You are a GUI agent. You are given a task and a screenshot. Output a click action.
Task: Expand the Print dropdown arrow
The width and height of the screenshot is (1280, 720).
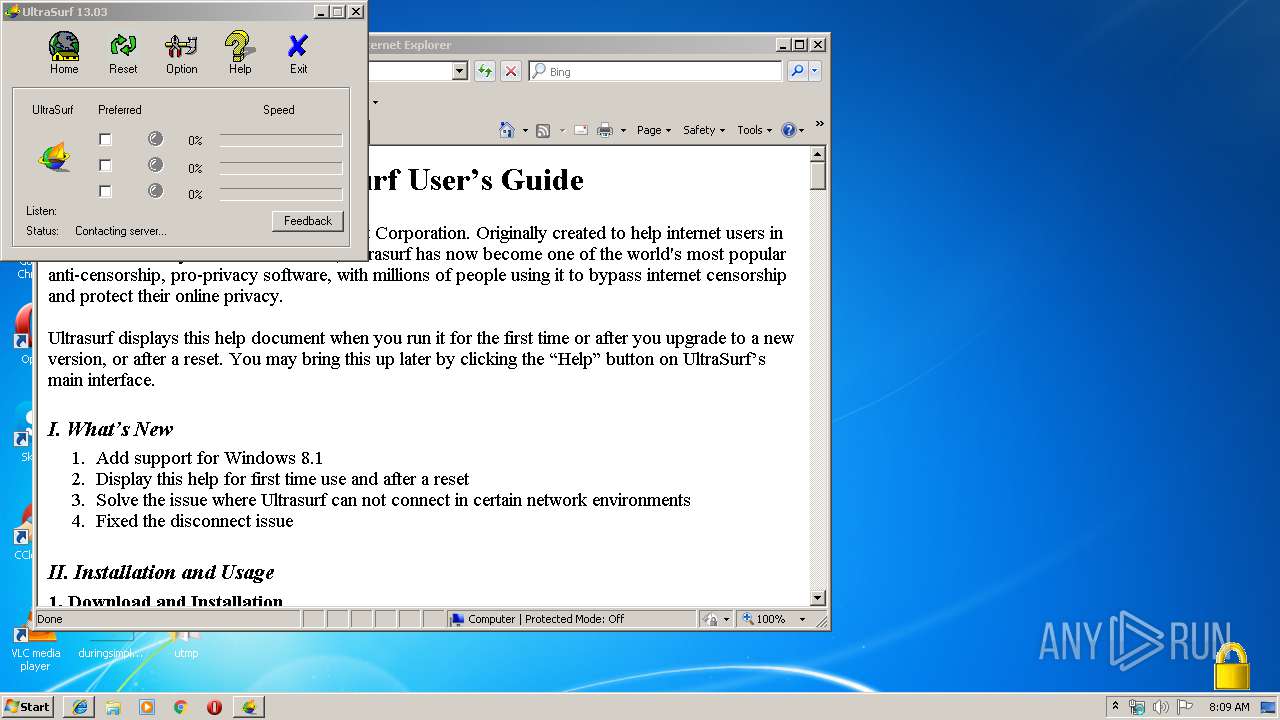623,130
